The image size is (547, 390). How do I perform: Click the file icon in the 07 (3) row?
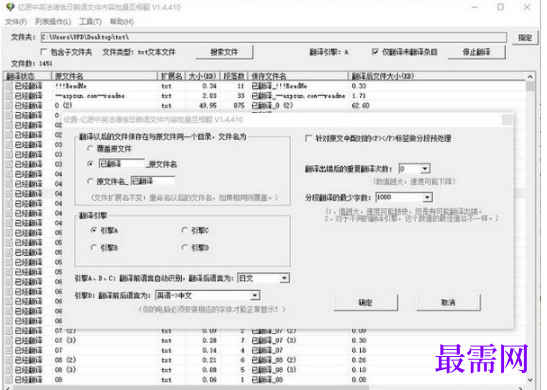coord(9,340)
